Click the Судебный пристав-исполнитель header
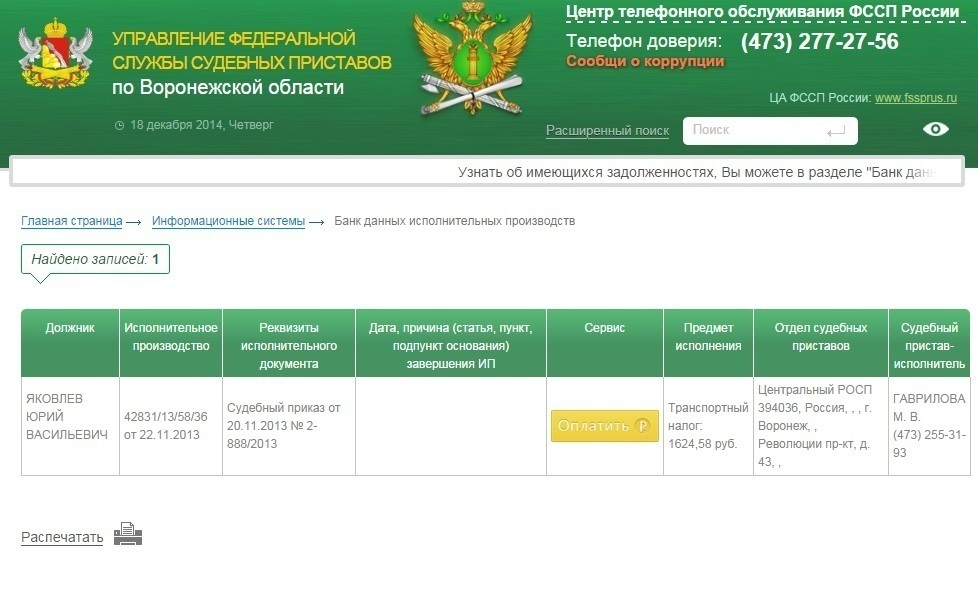This screenshot has height=597, width=978. [929, 342]
